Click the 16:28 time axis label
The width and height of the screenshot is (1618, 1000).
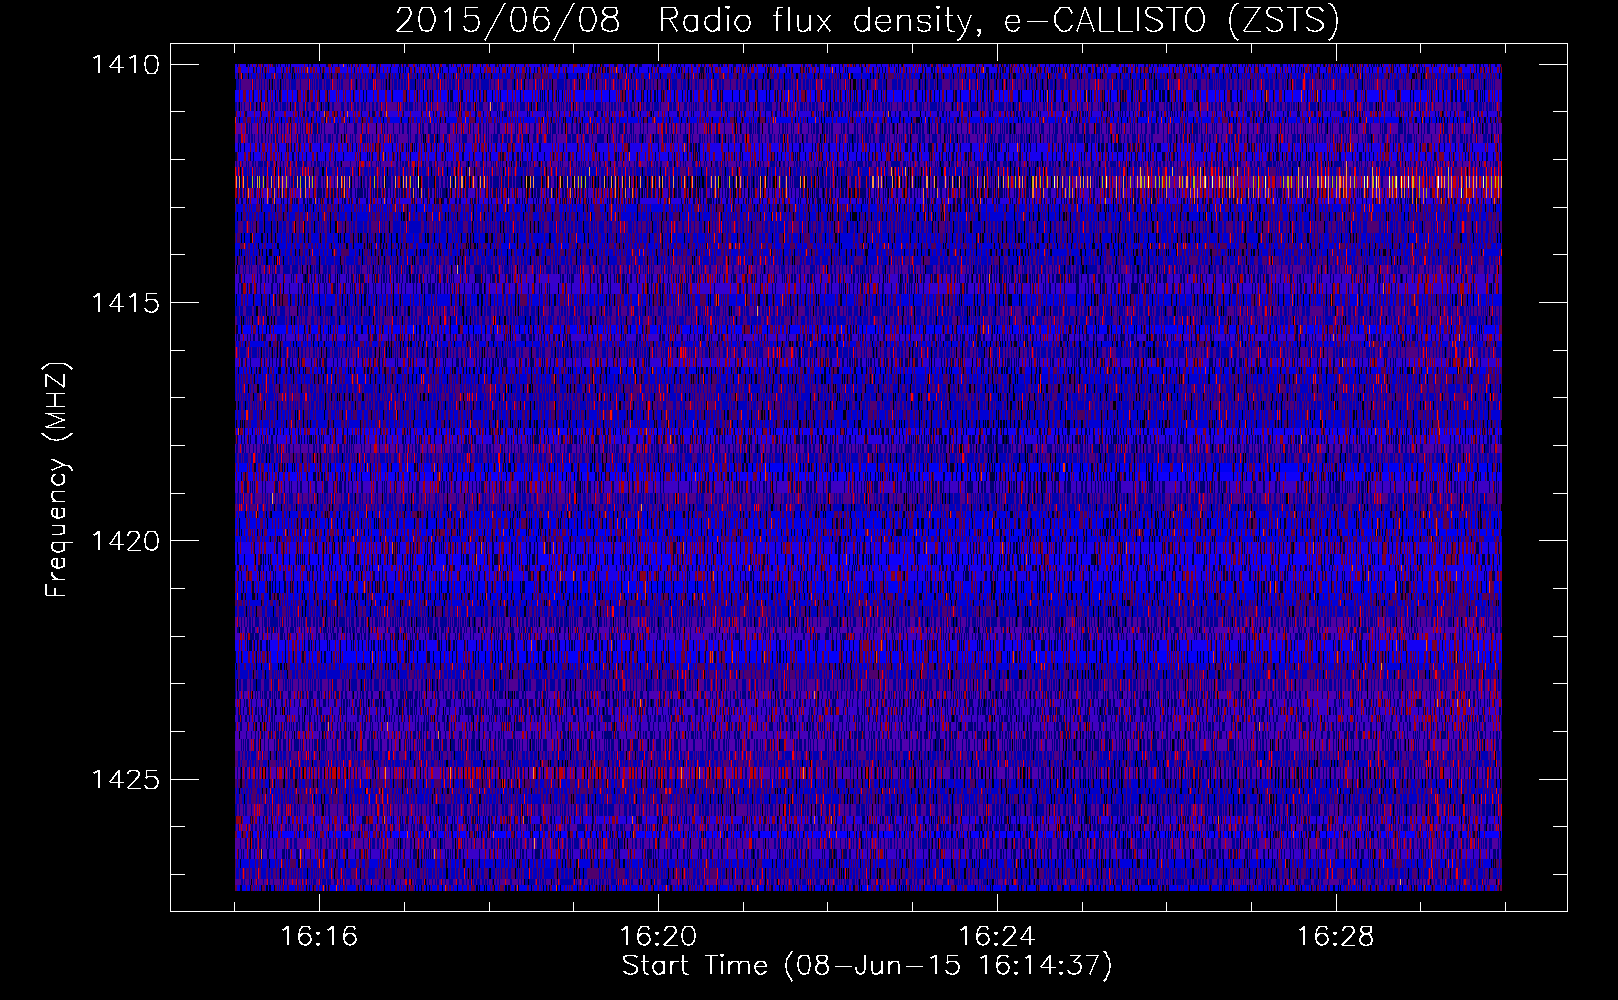pos(1336,937)
